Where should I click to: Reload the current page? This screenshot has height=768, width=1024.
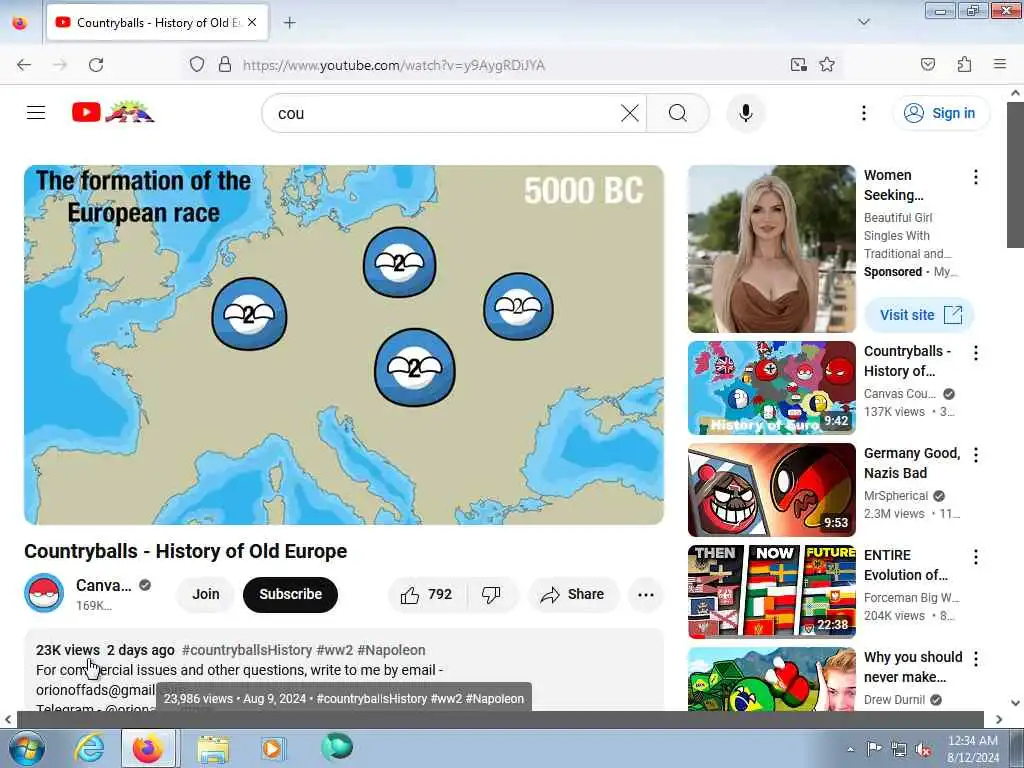(x=96, y=65)
